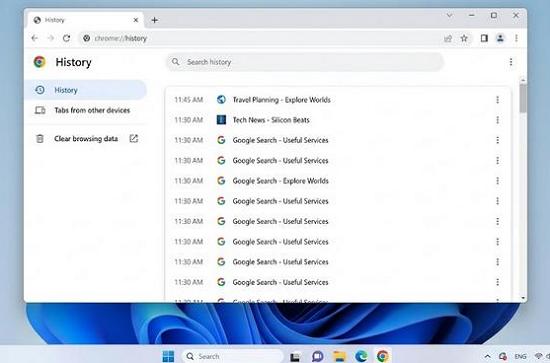Click the forward navigation arrow
Image resolution: width=550 pixels, height=363 pixels.
click(x=51, y=38)
